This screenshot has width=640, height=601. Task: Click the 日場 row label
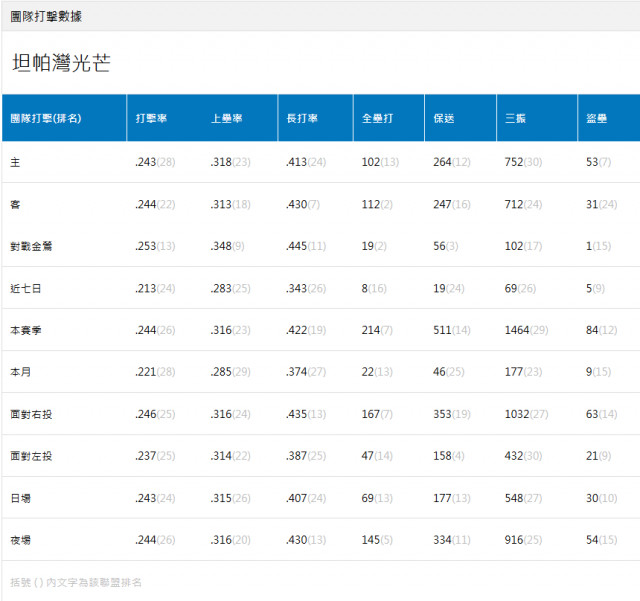point(21,498)
